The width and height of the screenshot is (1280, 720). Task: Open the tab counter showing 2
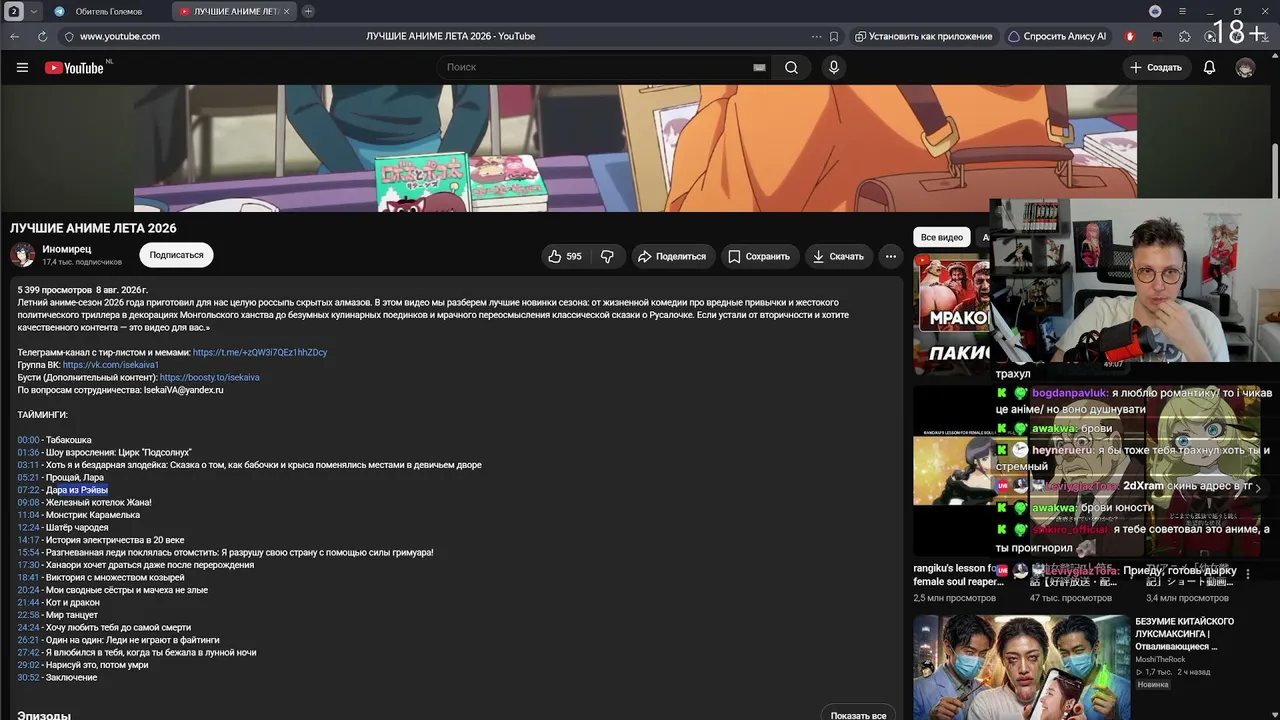click(14, 11)
